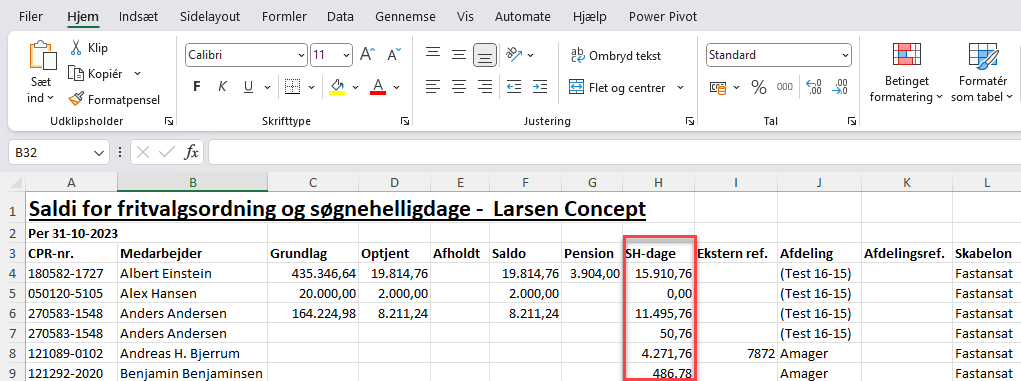This screenshot has width=1021, height=381.
Task: Click the Klip scissors button
Action: click(89, 48)
